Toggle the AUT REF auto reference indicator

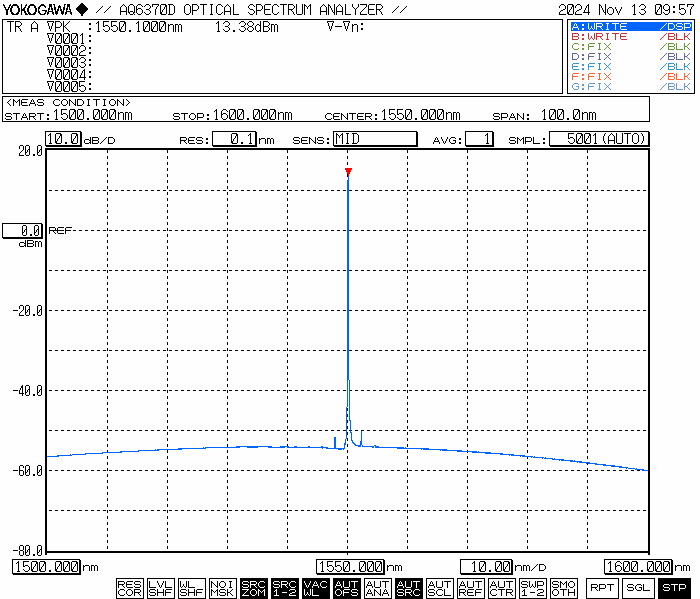471,588
